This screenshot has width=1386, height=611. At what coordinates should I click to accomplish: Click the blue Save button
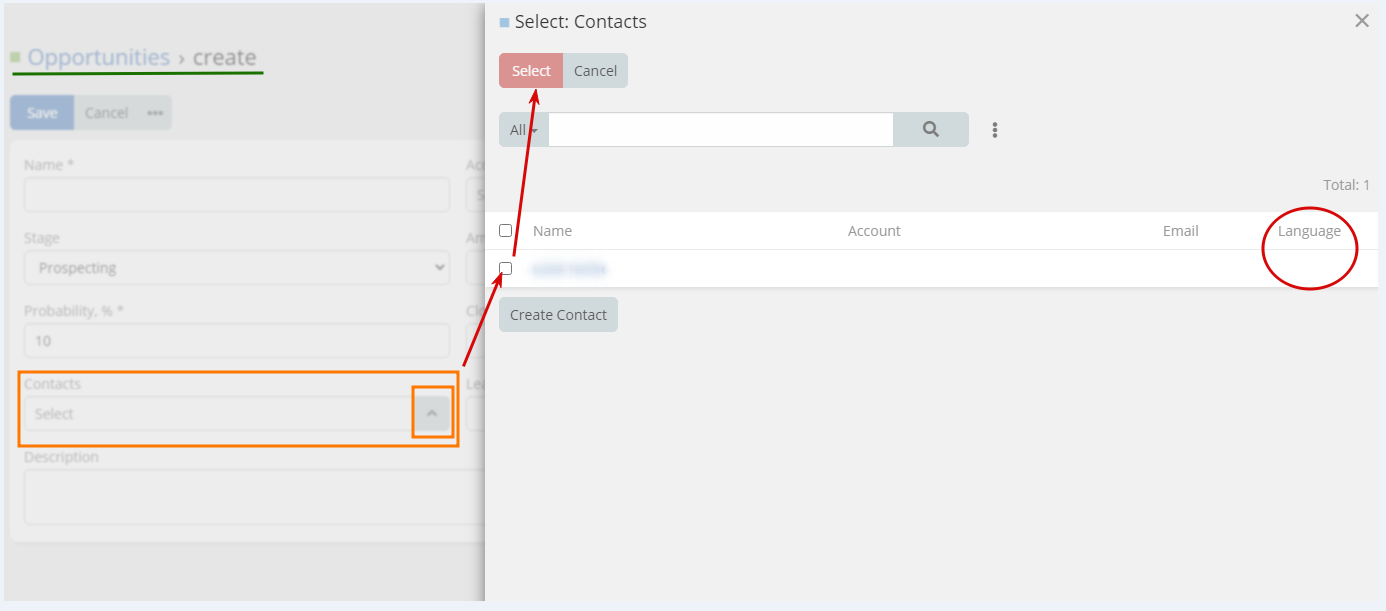pos(41,113)
